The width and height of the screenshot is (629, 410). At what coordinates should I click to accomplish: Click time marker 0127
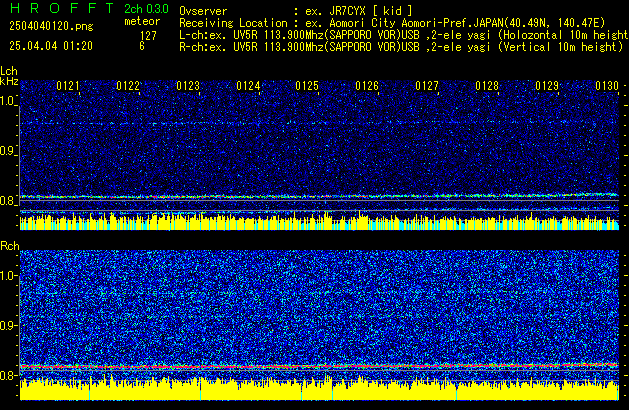(427, 86)
